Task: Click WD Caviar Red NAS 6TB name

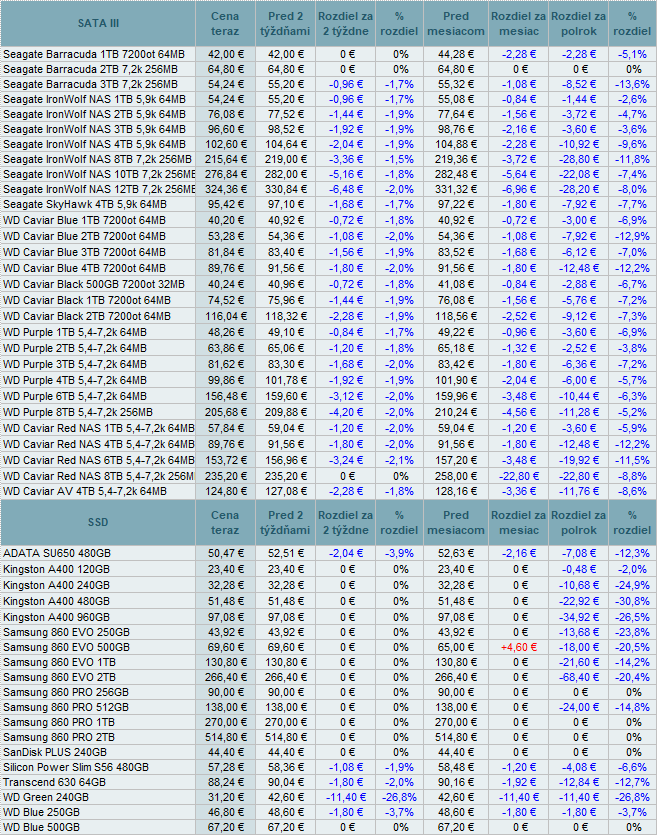Action: (98, 460)
